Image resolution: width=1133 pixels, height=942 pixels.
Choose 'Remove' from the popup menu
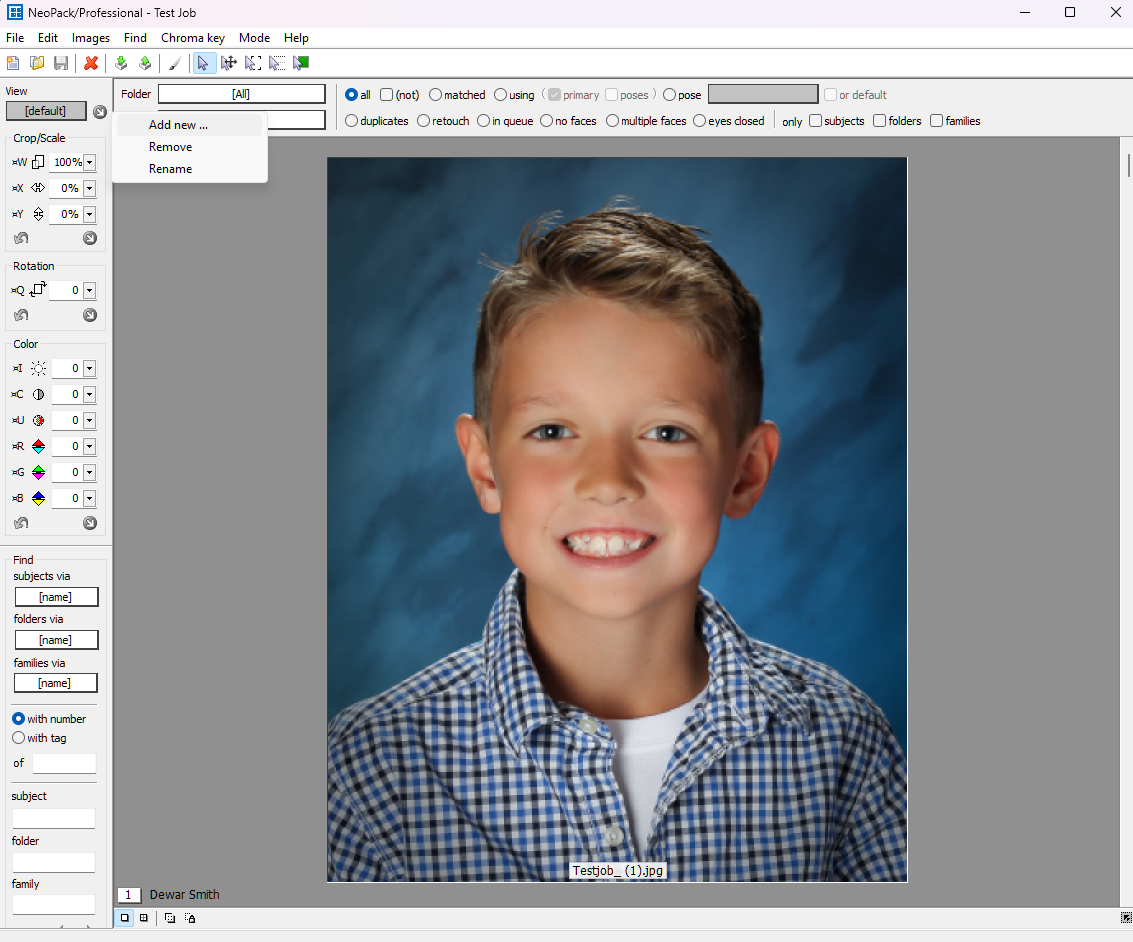[189, 147]
